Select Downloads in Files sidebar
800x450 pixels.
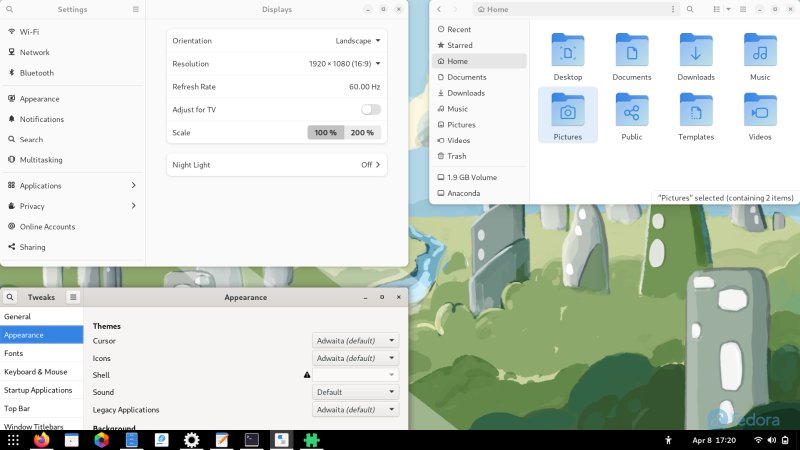479,93
